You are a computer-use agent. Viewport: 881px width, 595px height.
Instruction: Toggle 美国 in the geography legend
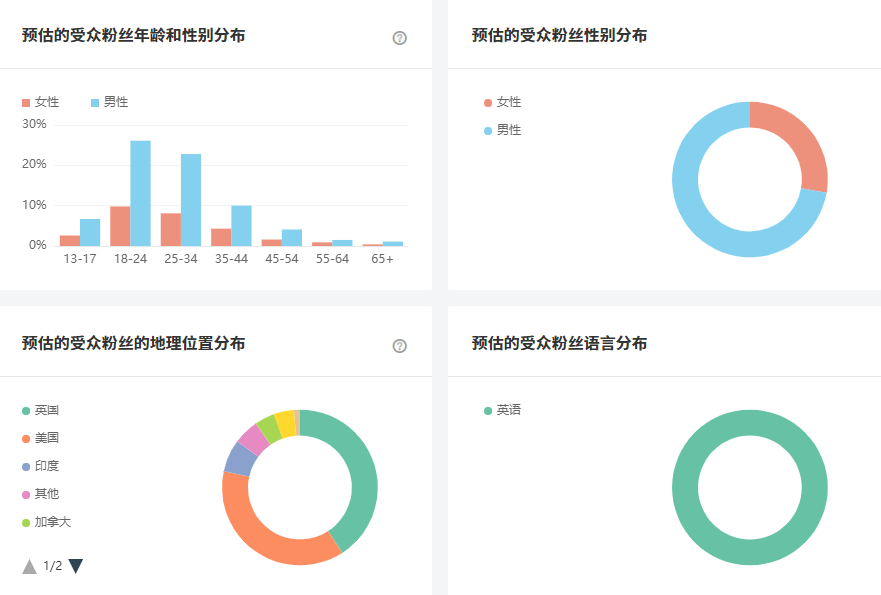click(x=41, y=438)
